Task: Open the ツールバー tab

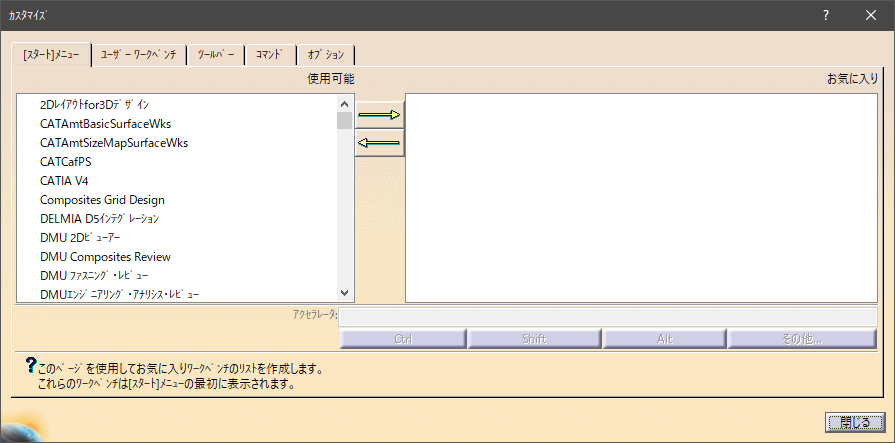Action: 216,56
